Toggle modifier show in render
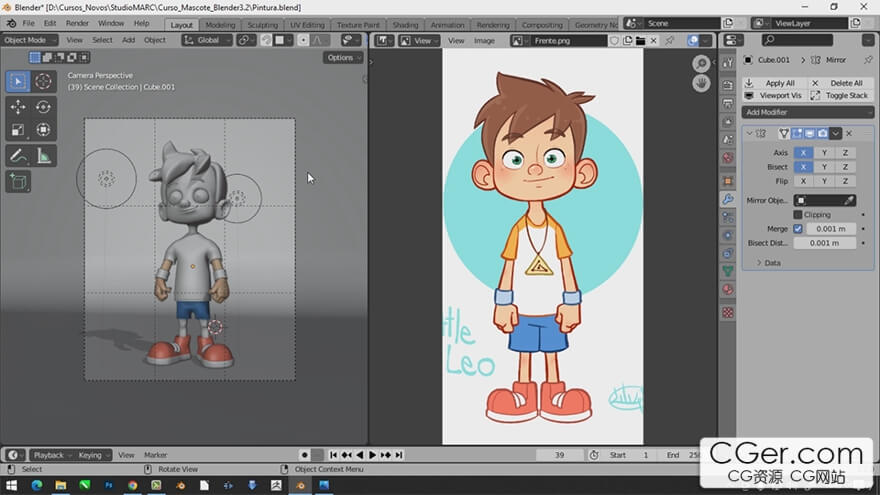This screenshot has width=880, height=495. point(823,134)
